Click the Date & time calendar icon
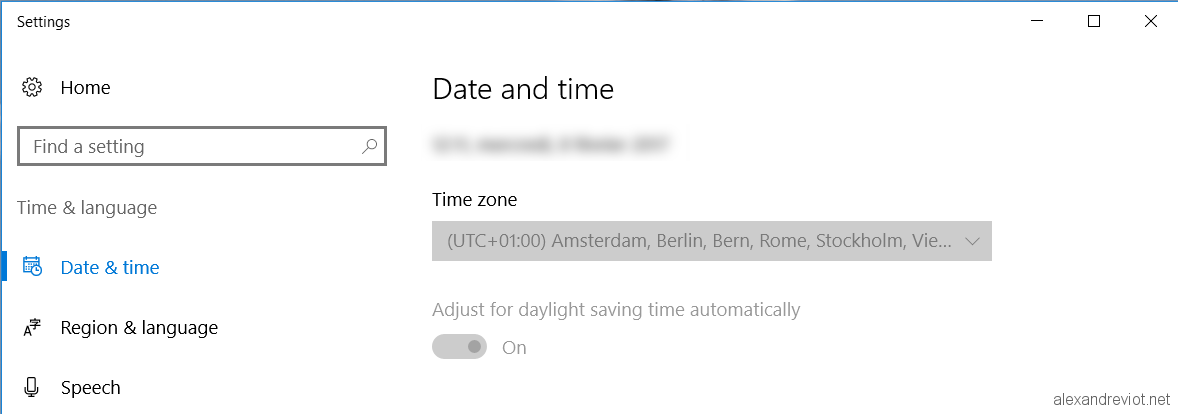Image resolution: width=1178 pixels, height=414 pixels. (32, 267)
